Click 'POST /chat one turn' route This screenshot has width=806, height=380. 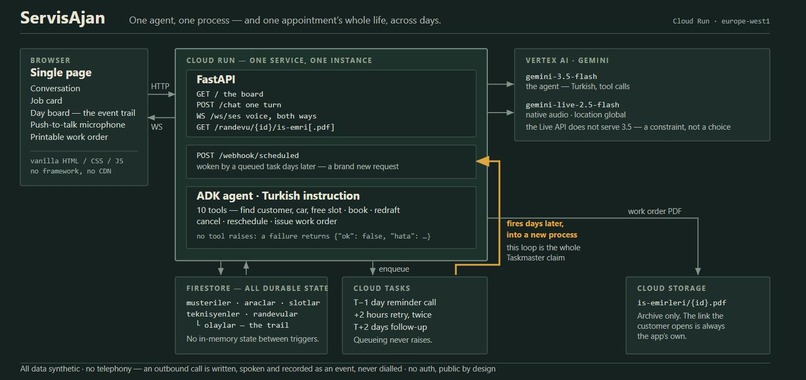point(239,105)
